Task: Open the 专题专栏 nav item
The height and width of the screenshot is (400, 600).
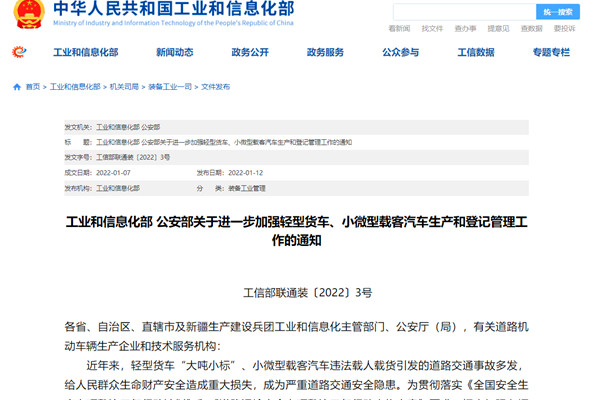Action: 551,52
